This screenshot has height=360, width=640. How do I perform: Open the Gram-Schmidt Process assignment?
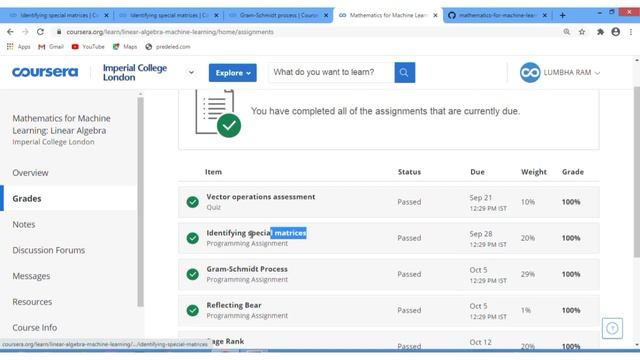coord(247,269)
